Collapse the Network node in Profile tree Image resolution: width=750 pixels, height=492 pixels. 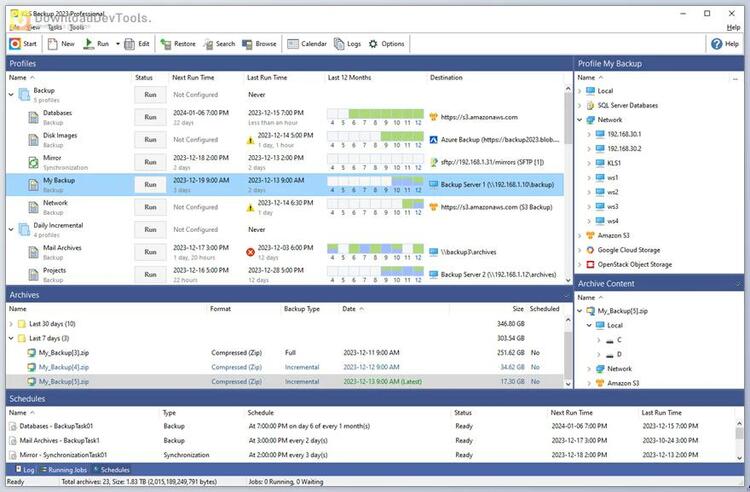pos(580,120)
